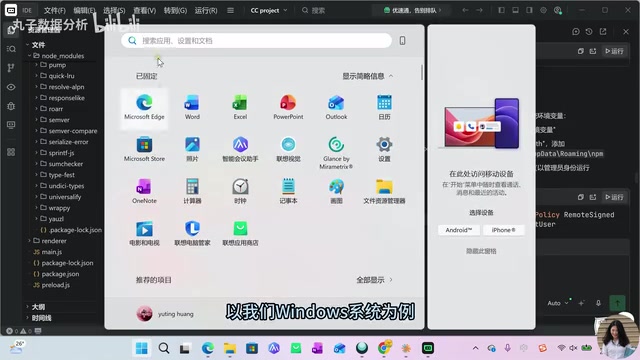Click the phone and laptop illustration
The height and width of the screenshot is (360, 640).
pos(481,122)
